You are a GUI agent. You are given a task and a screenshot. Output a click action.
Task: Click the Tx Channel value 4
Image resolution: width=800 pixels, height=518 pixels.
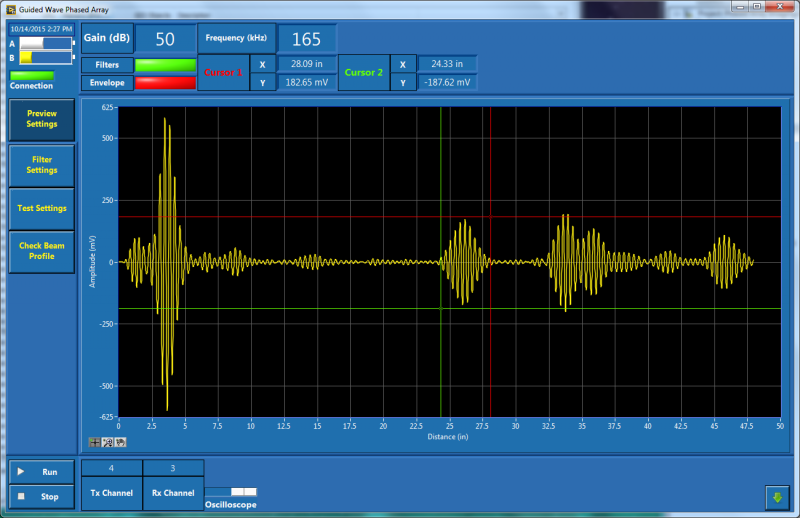pyautogui.click(x=111, y=468)
